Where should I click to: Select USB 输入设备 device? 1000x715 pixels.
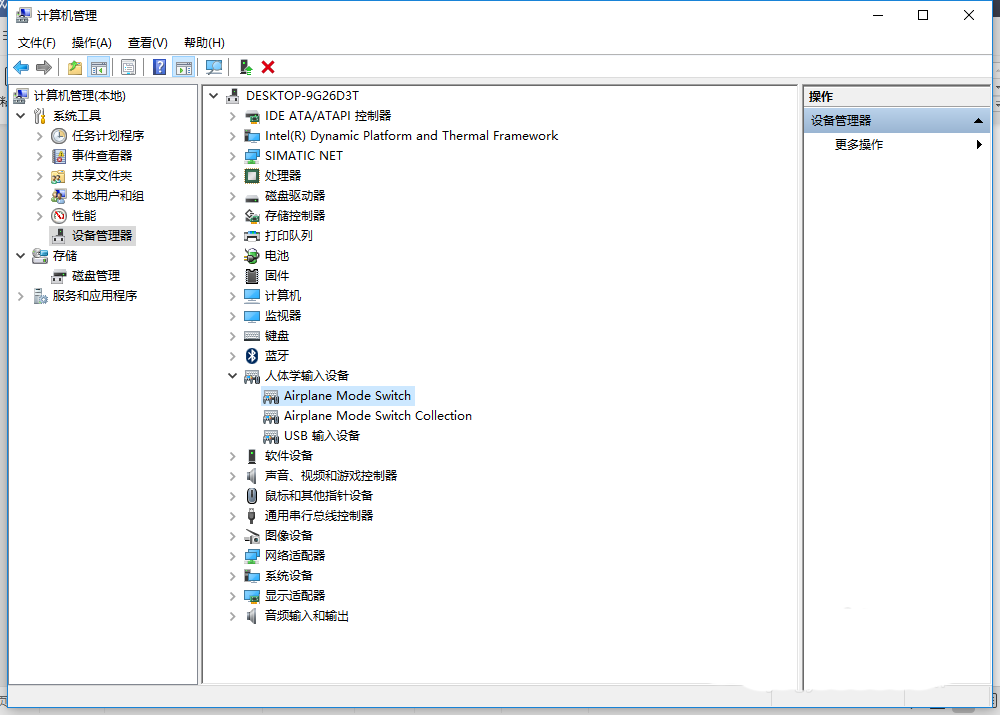321,436
